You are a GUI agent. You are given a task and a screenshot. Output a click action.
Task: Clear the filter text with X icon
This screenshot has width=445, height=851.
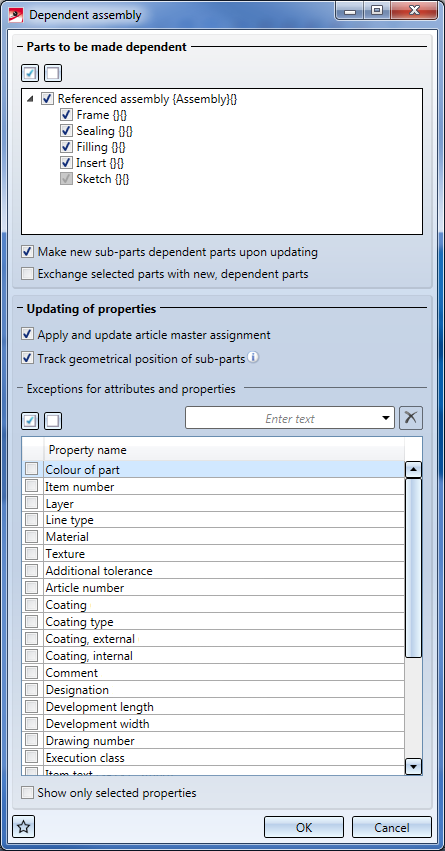click(x=411, y=418)
